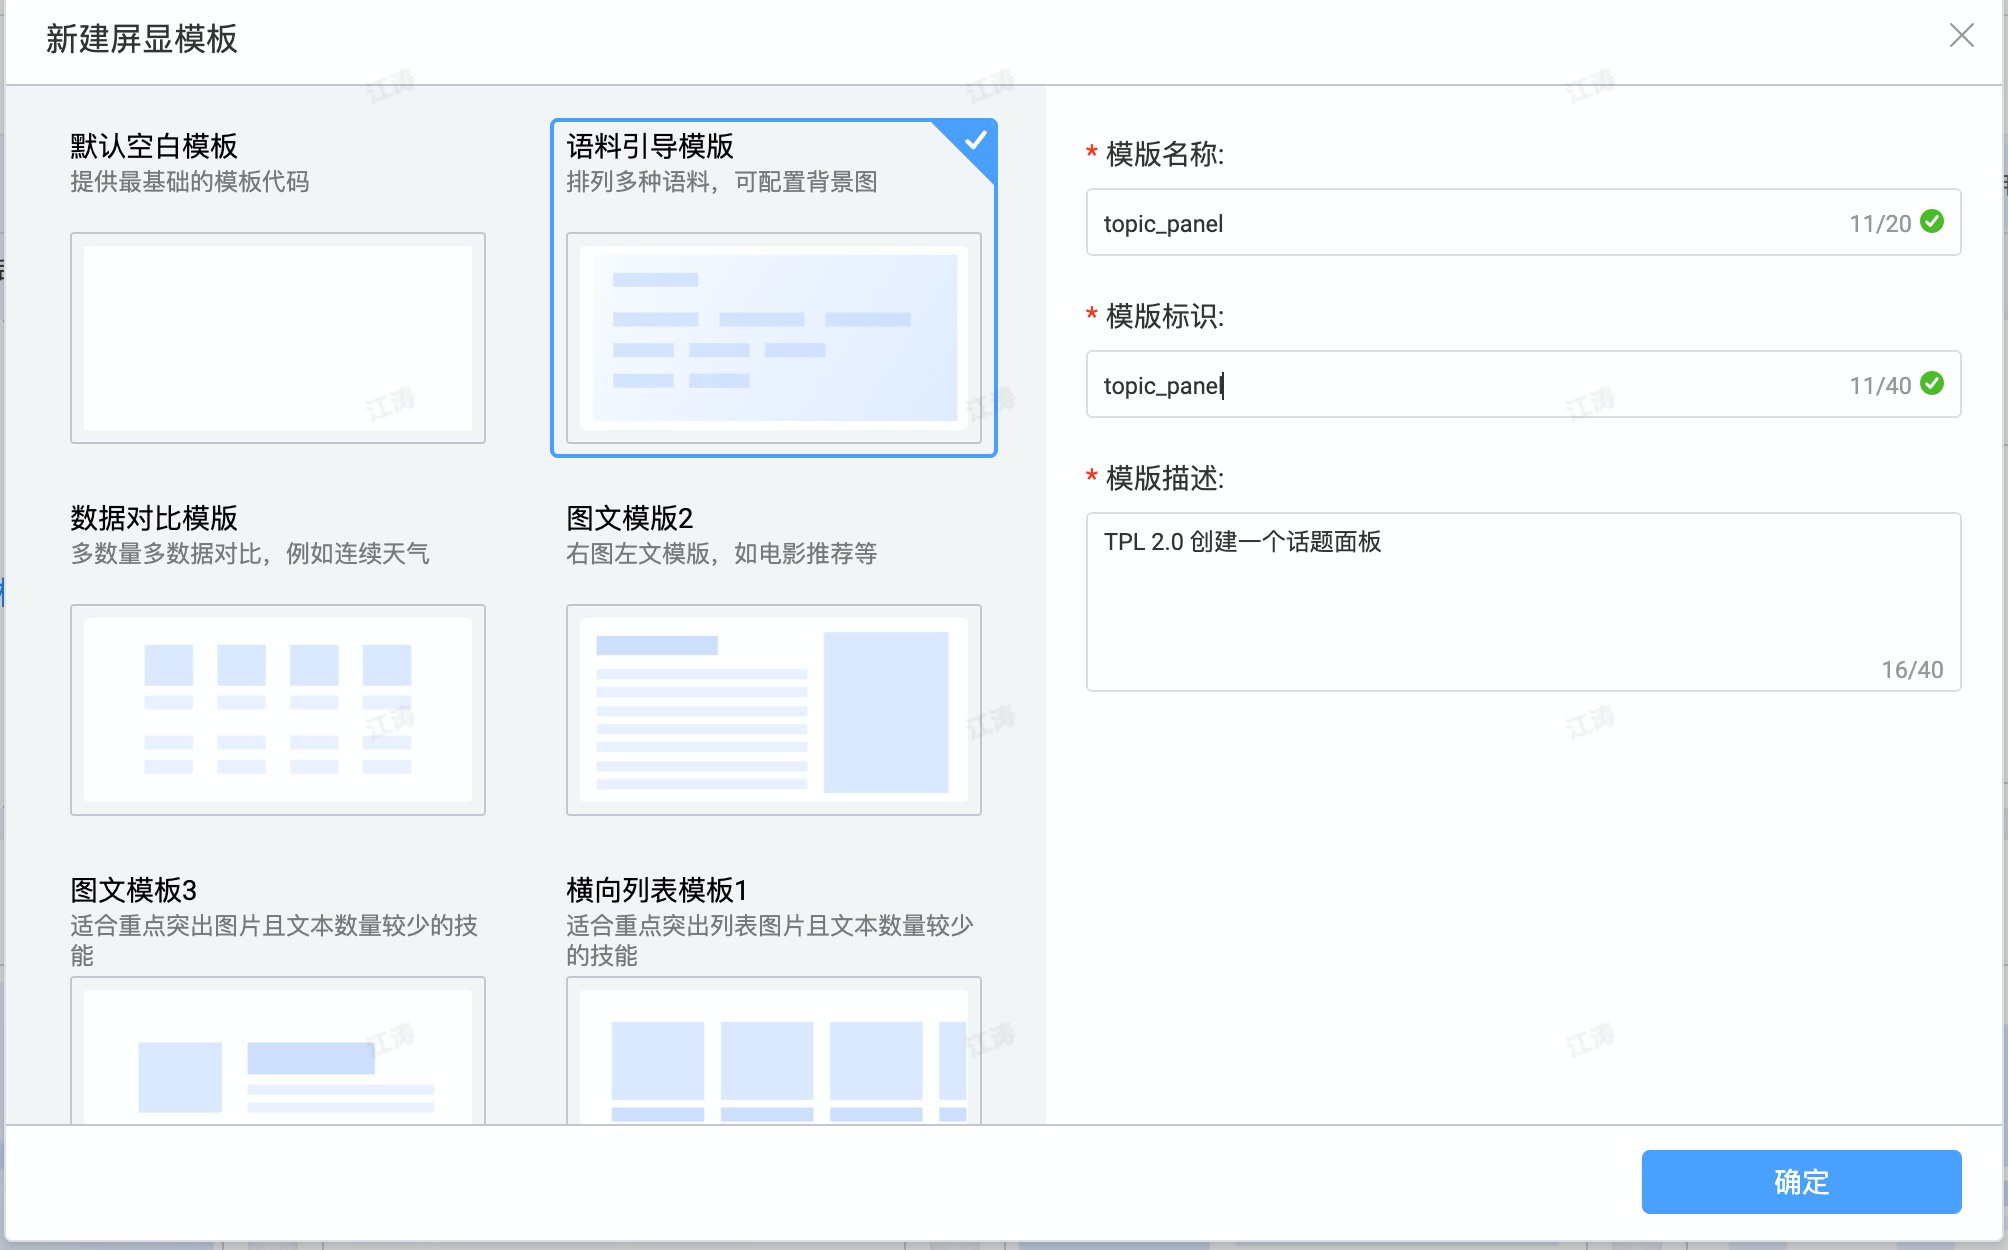Screen dimensions: 2008x1250
Task: Choose the 横向列表模板1 preview
Action: point(773,1052)
